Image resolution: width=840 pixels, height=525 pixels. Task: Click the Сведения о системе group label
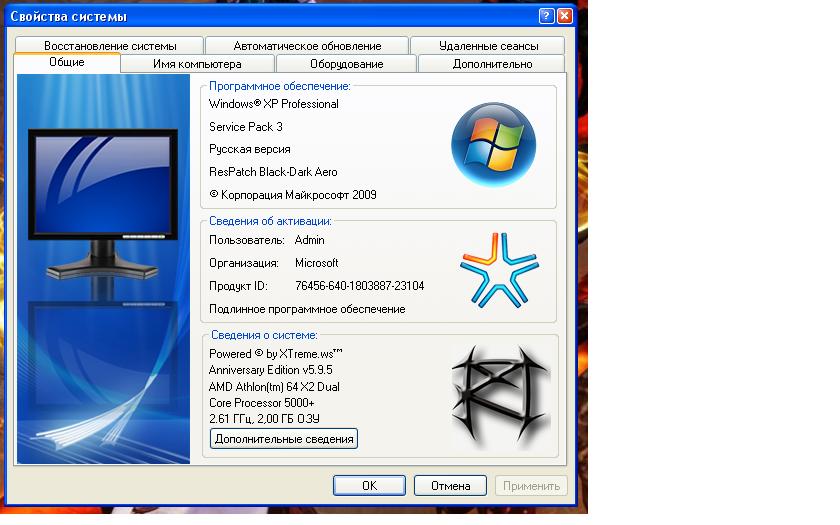[264, 335]
